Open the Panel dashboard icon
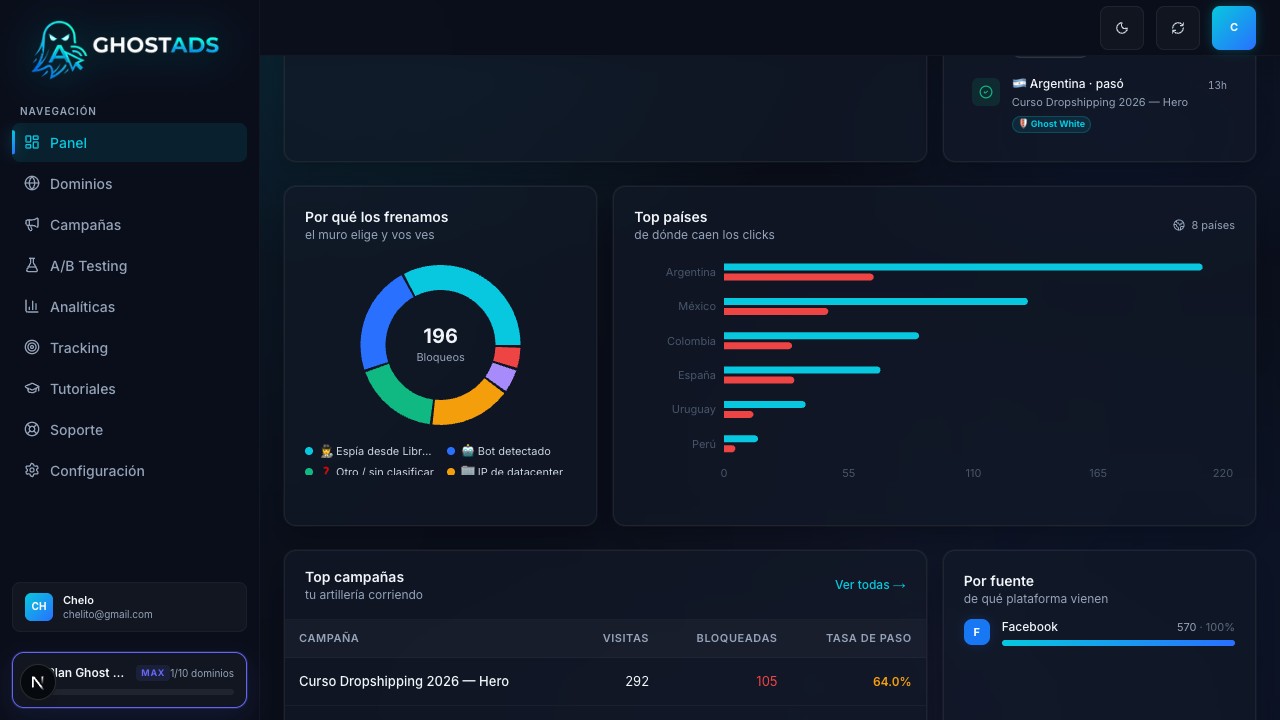 coord(32,142)
